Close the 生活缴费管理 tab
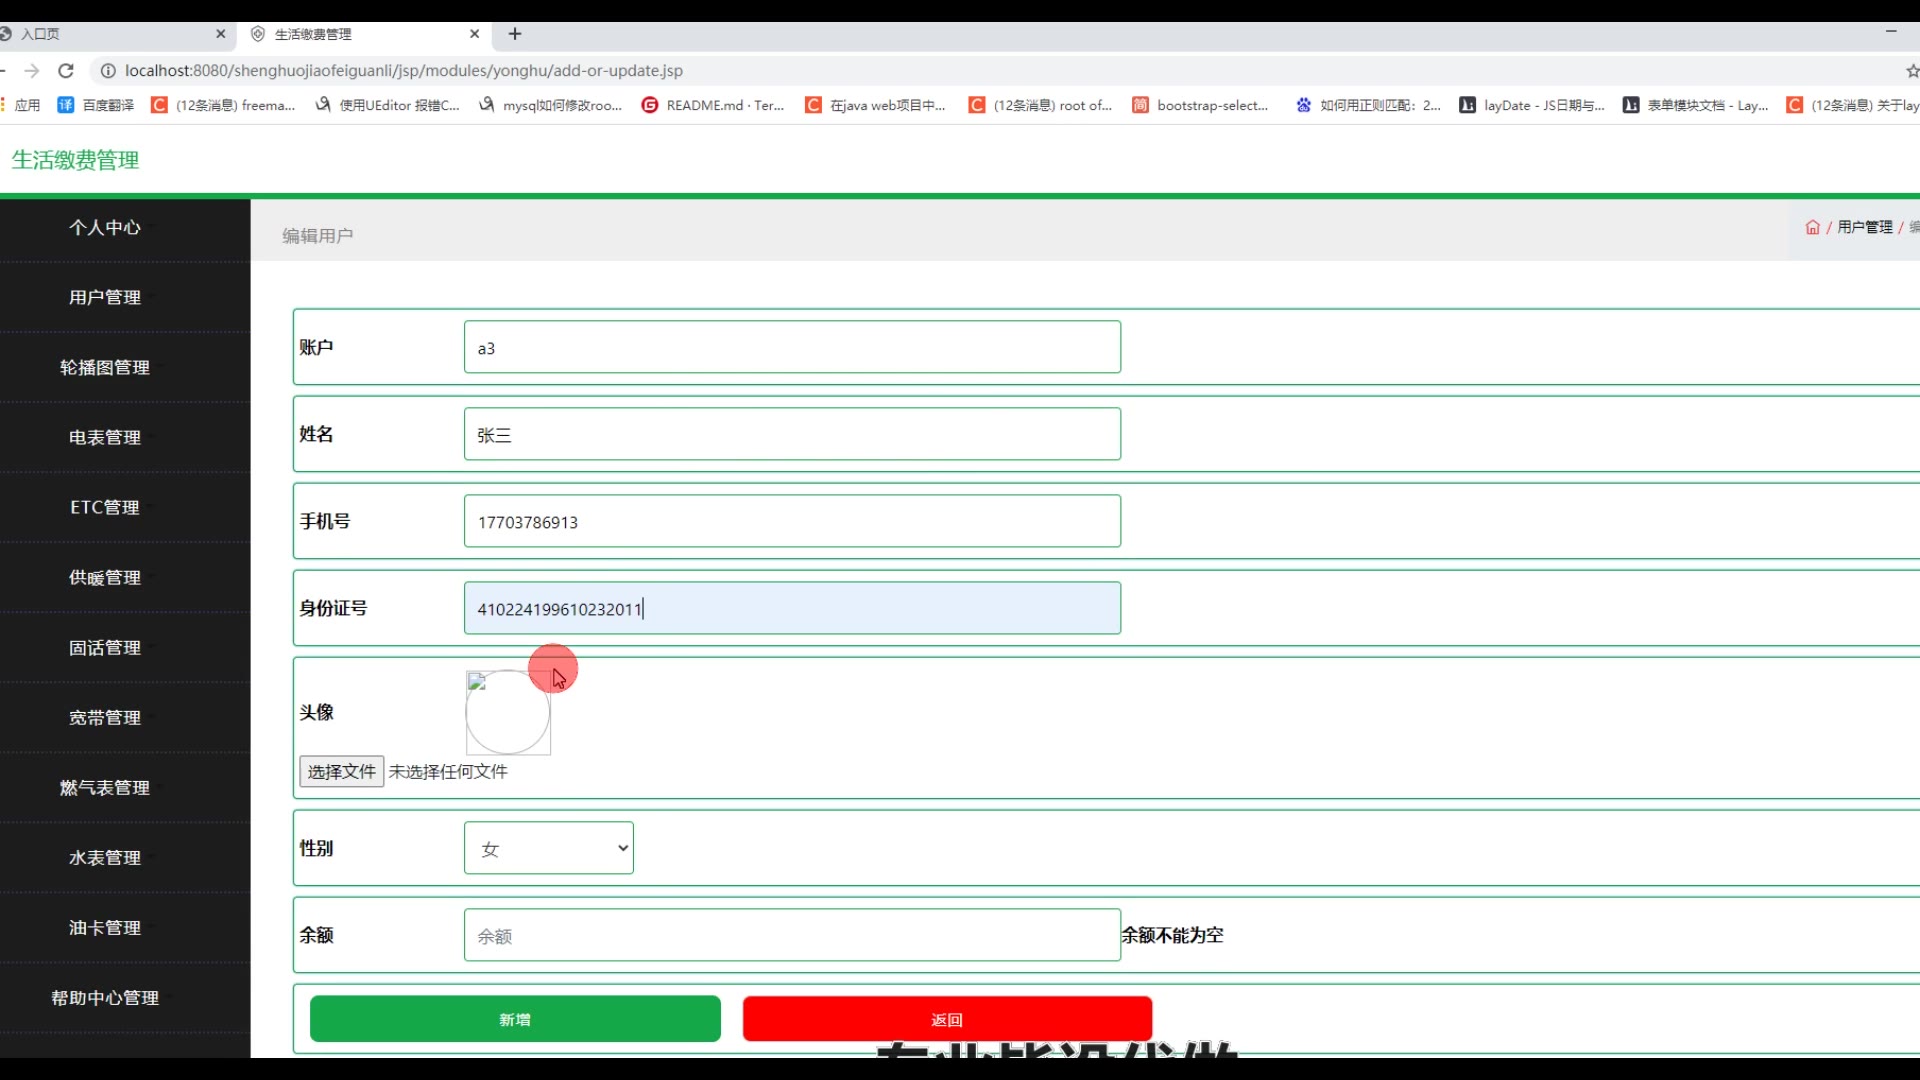Viewport: 1920px width, 1080px height. [x=475, y=34]
